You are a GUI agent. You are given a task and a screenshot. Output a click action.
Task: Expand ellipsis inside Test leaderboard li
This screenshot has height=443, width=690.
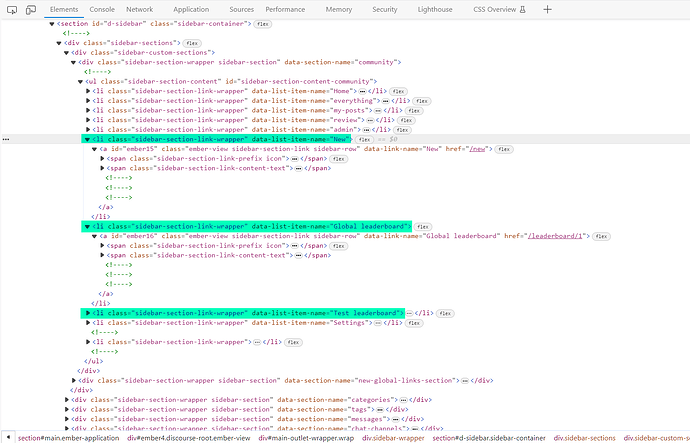409,313
